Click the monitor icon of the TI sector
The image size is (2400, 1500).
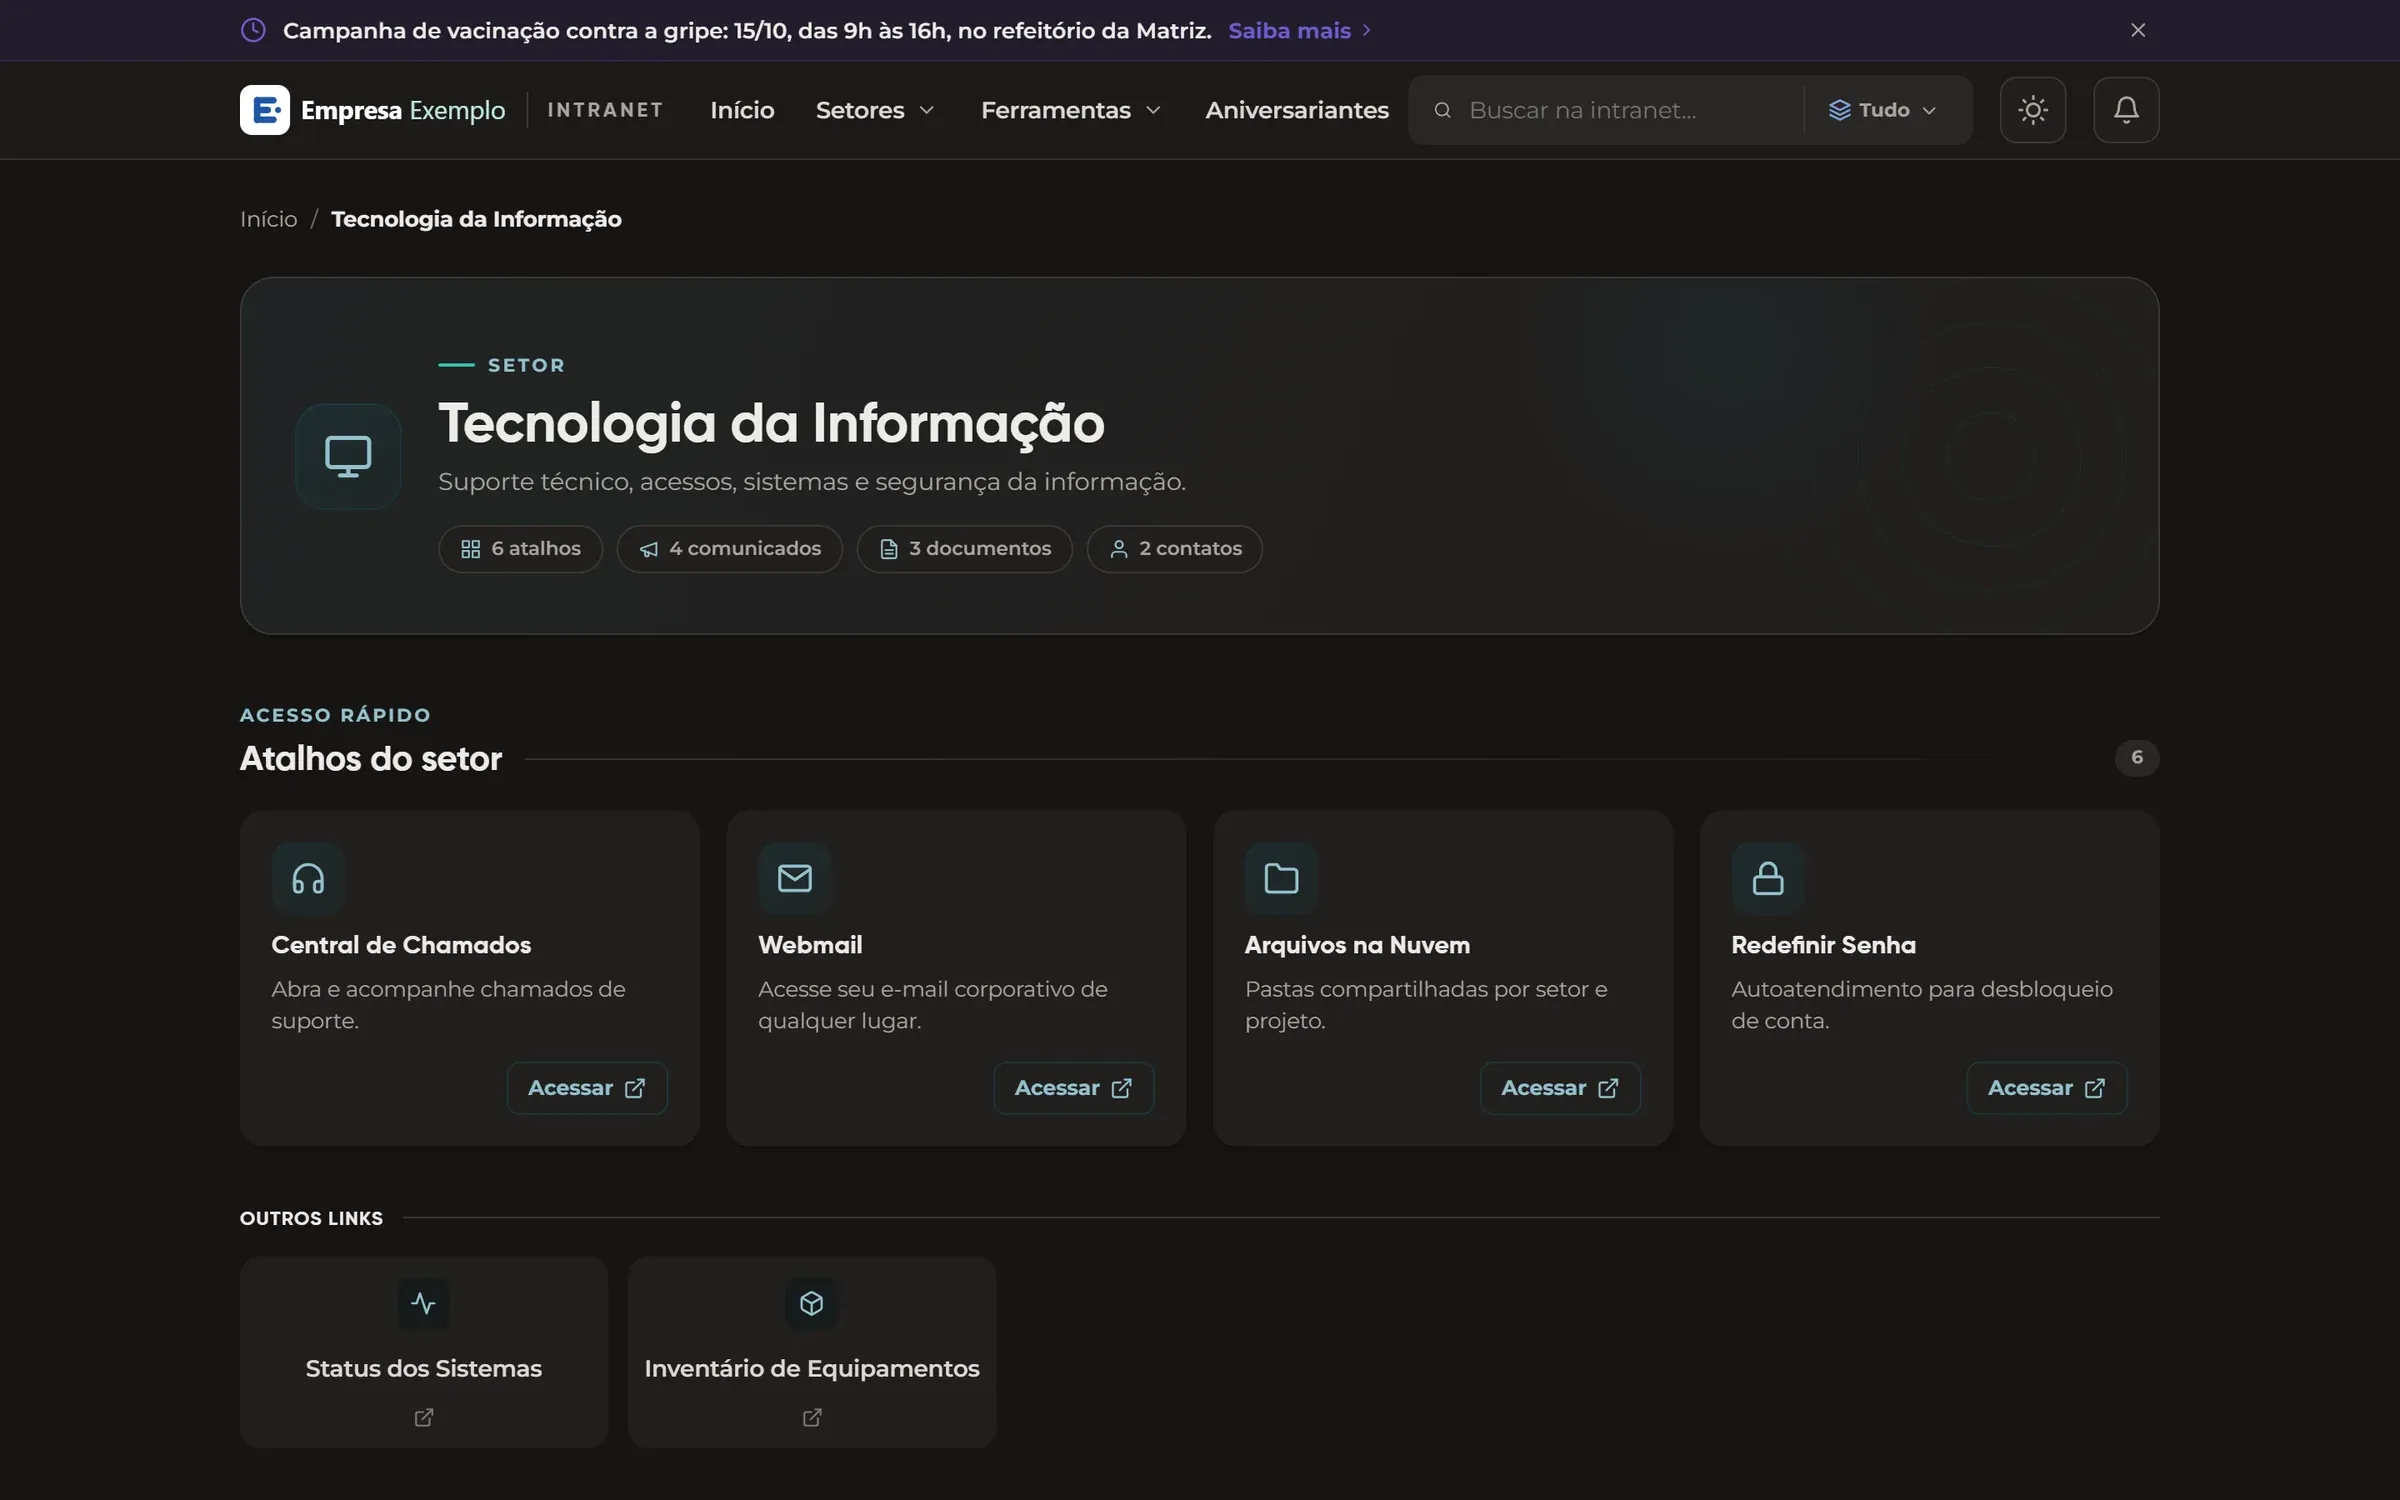tap(348, 457)
